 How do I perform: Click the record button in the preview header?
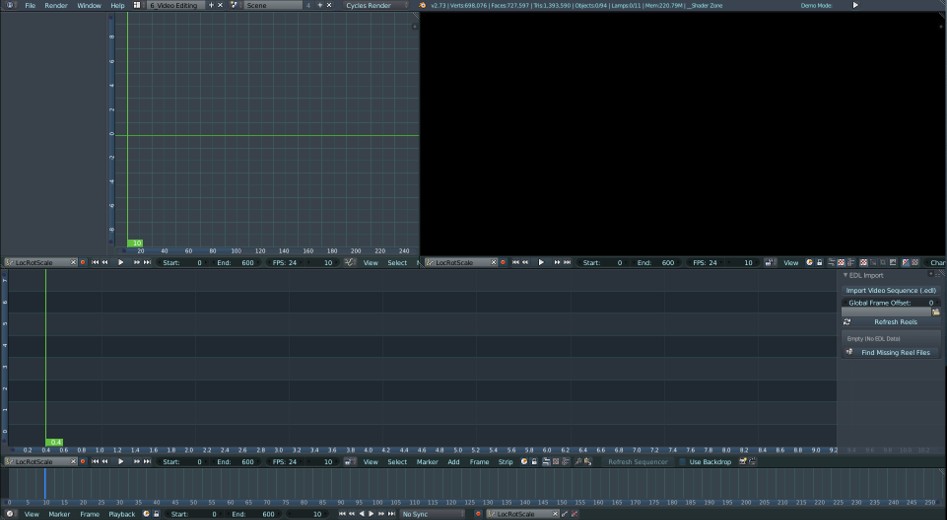pos(503,263)
